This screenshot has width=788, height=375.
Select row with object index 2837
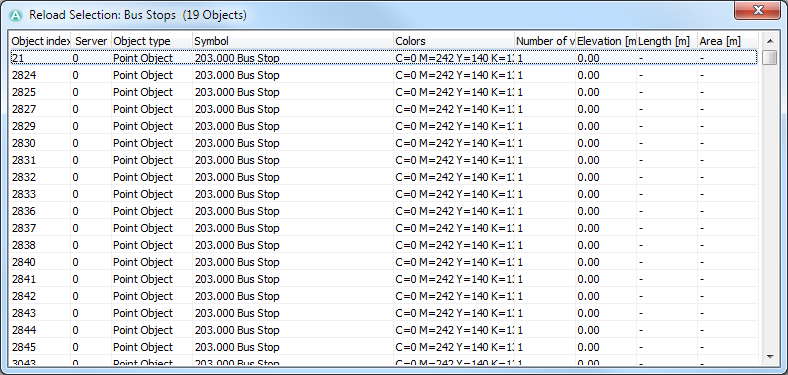pyautogui.click(x=383, y=228)
